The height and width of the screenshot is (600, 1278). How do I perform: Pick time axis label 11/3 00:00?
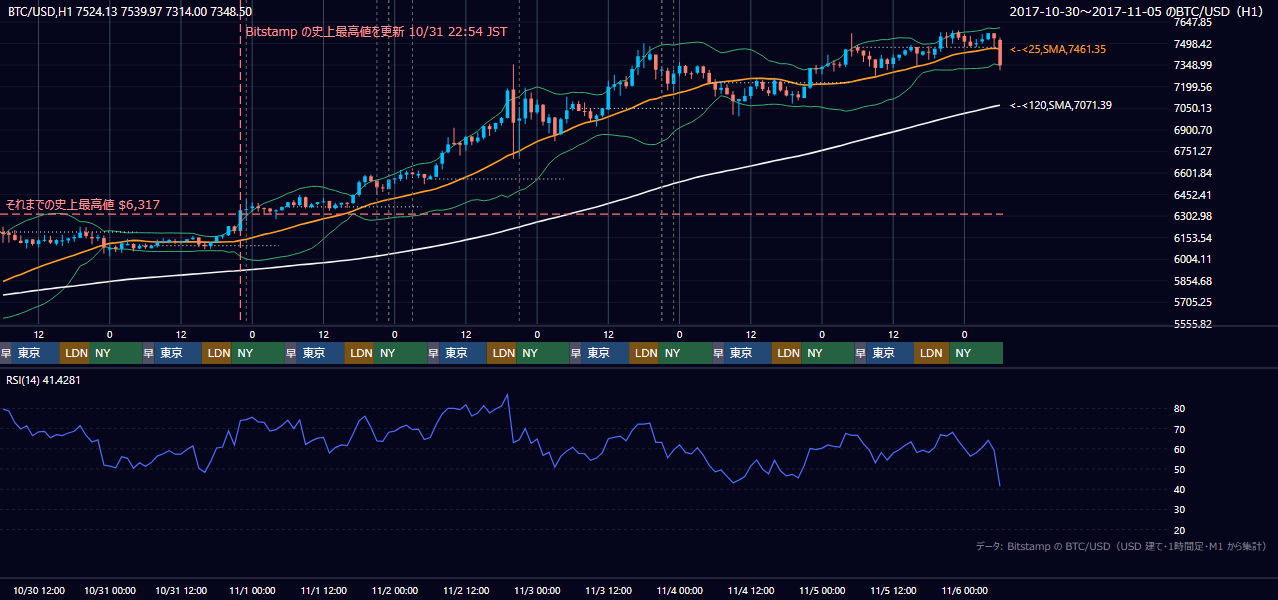tap(537, 591)
